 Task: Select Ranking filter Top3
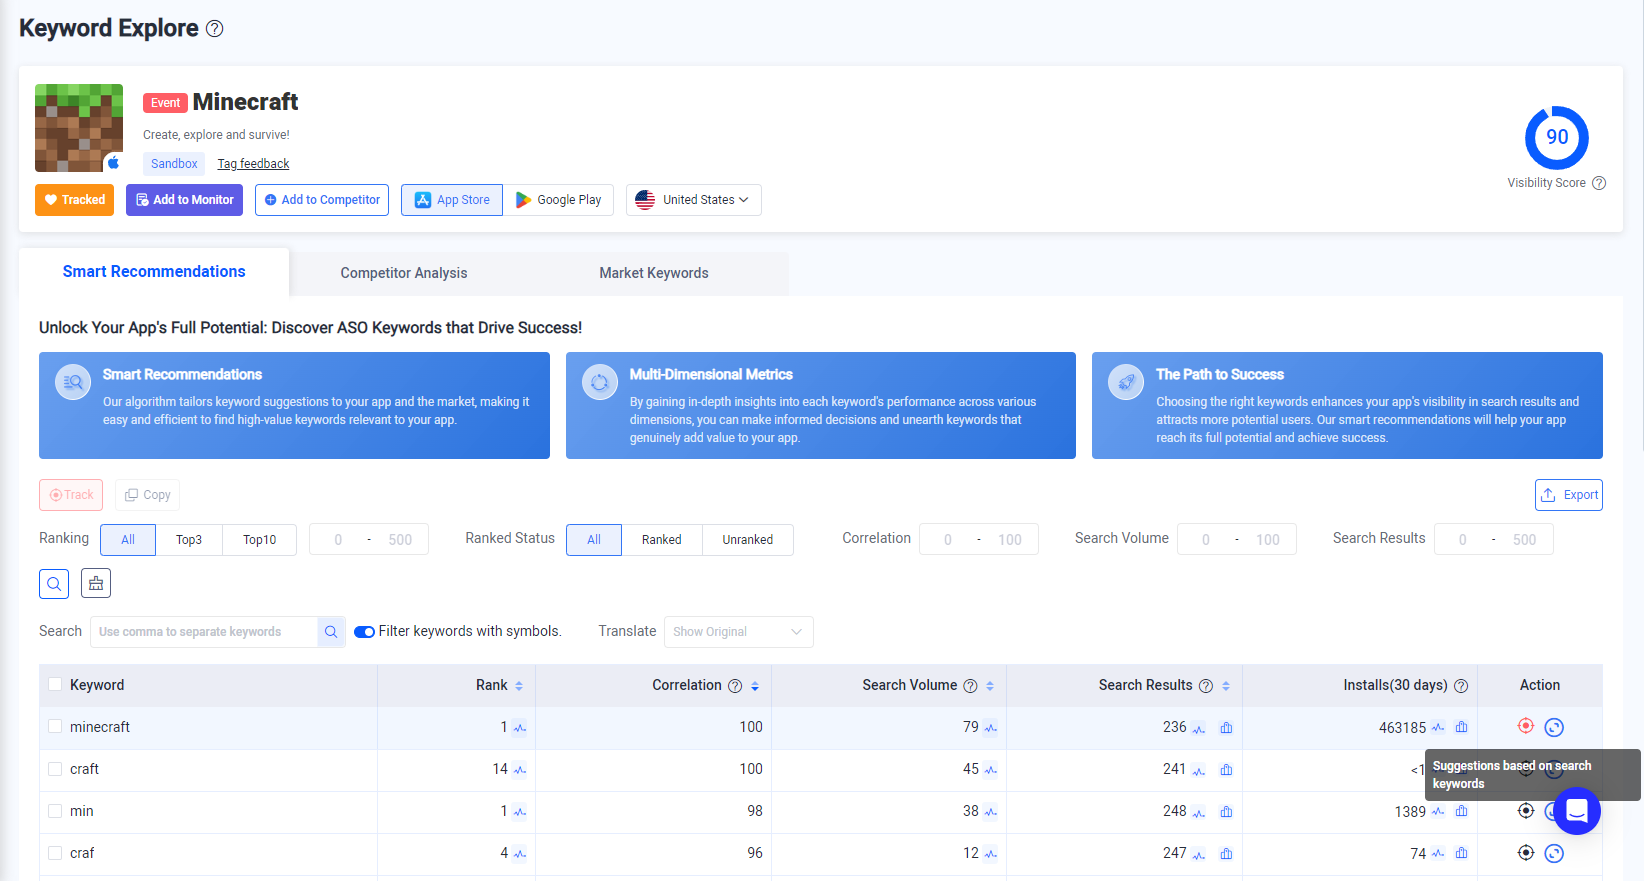[x=189, y=540]
